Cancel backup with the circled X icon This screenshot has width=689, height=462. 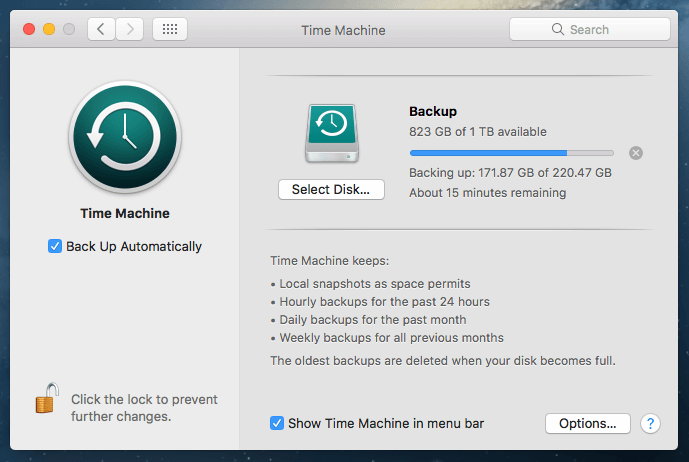635,153
